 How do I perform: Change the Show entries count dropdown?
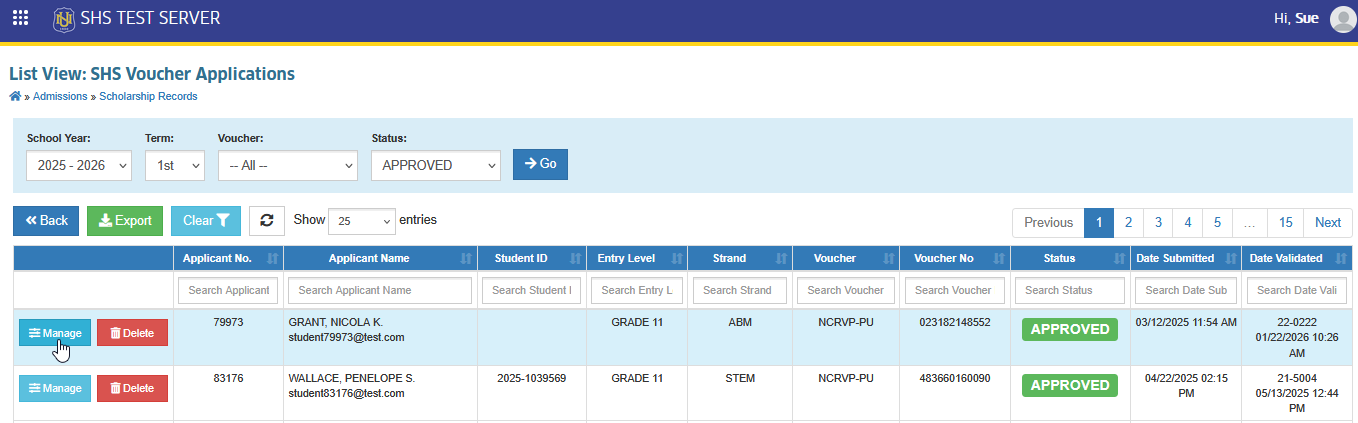coord(361,221)
